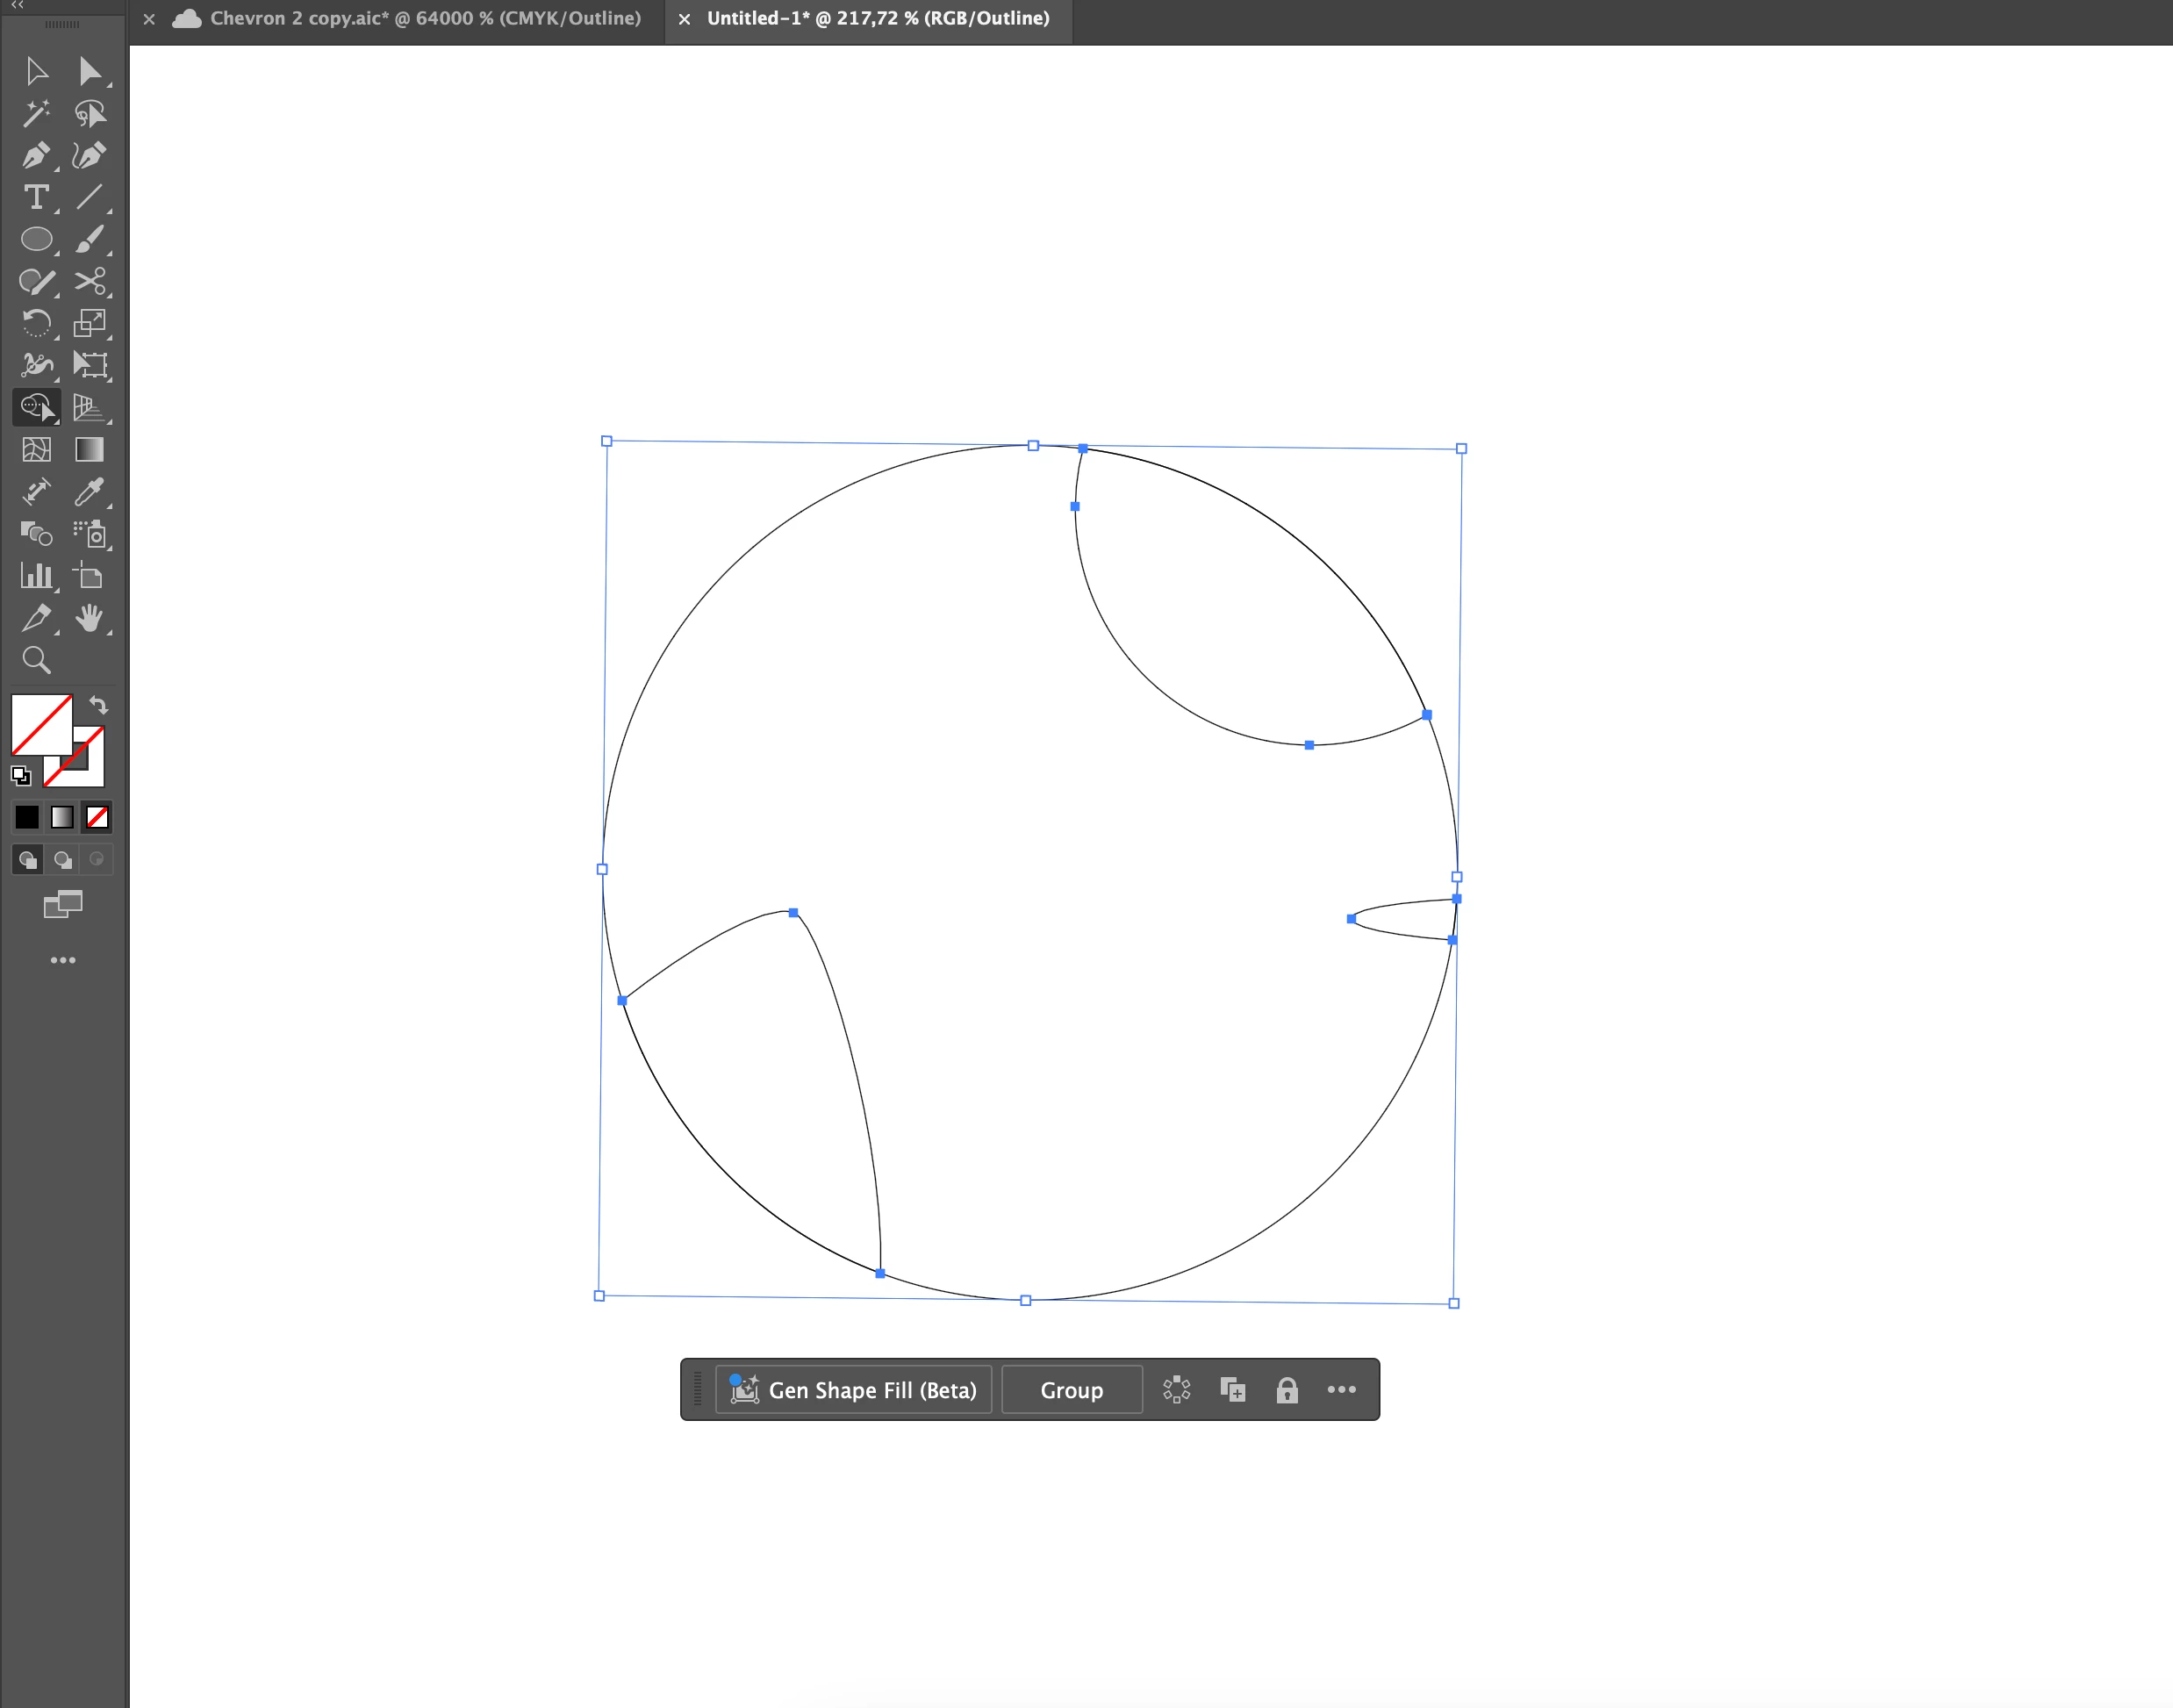Expand toolbar with double chevron
This screenshot has height=1708, width=2173.
[x=17, y=5]
